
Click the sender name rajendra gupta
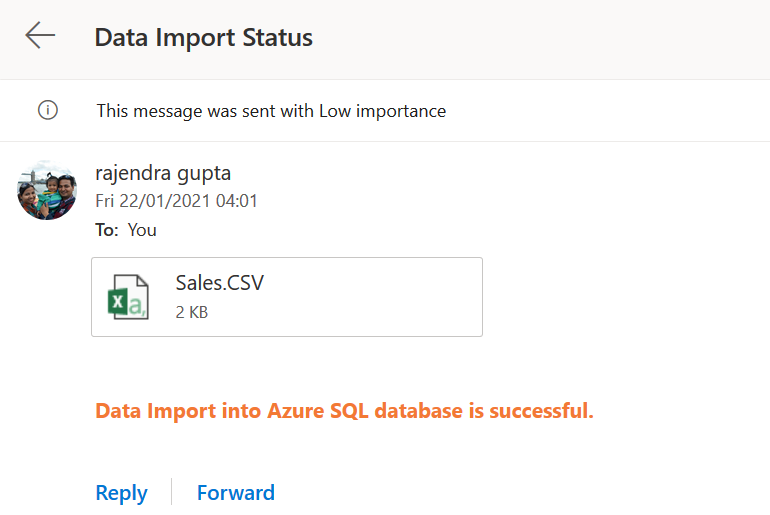[162, 172]
